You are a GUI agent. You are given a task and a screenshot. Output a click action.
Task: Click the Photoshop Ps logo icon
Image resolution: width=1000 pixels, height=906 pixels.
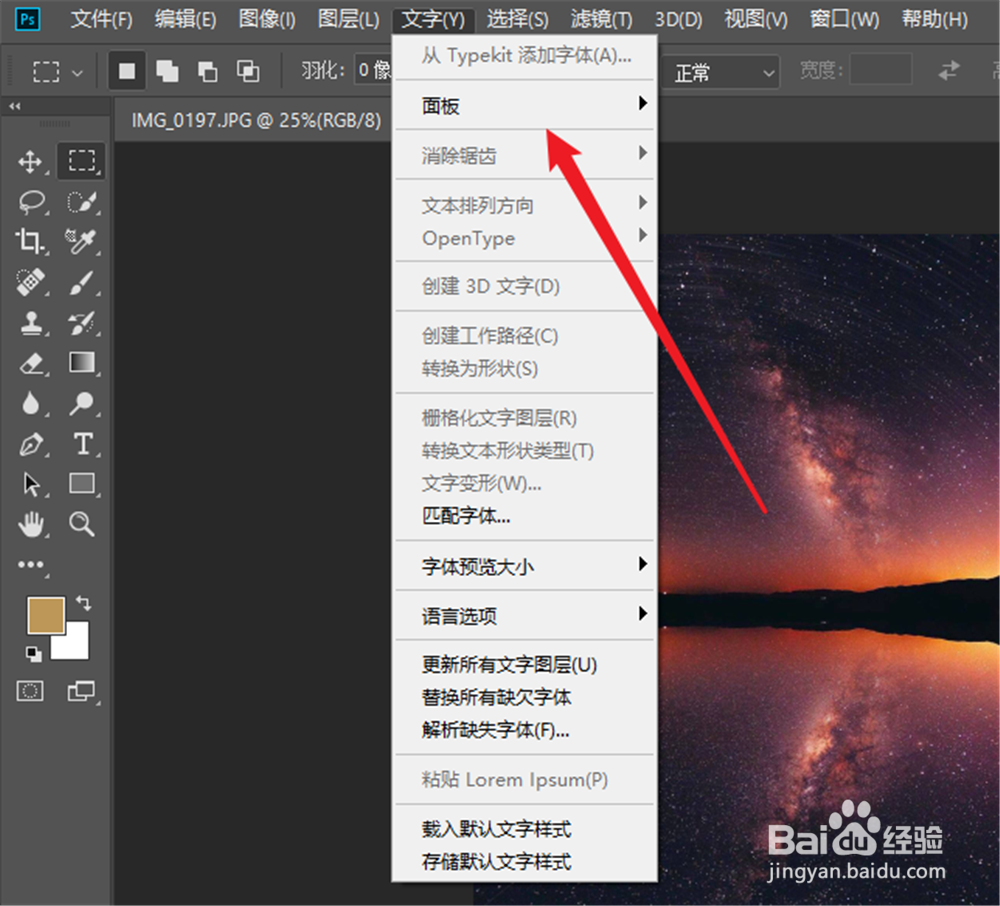pos(27,19)
